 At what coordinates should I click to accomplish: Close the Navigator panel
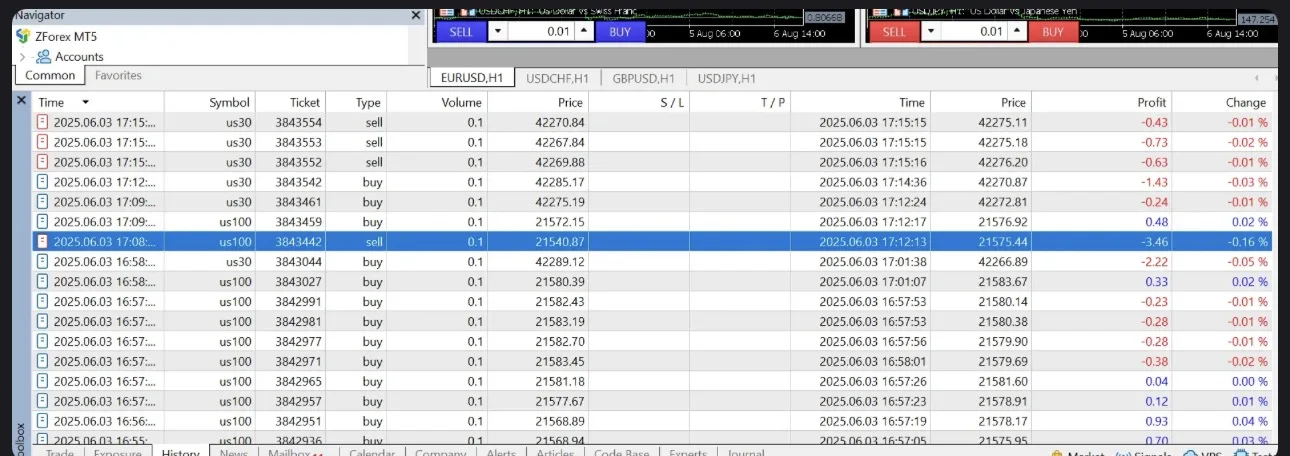416,15
